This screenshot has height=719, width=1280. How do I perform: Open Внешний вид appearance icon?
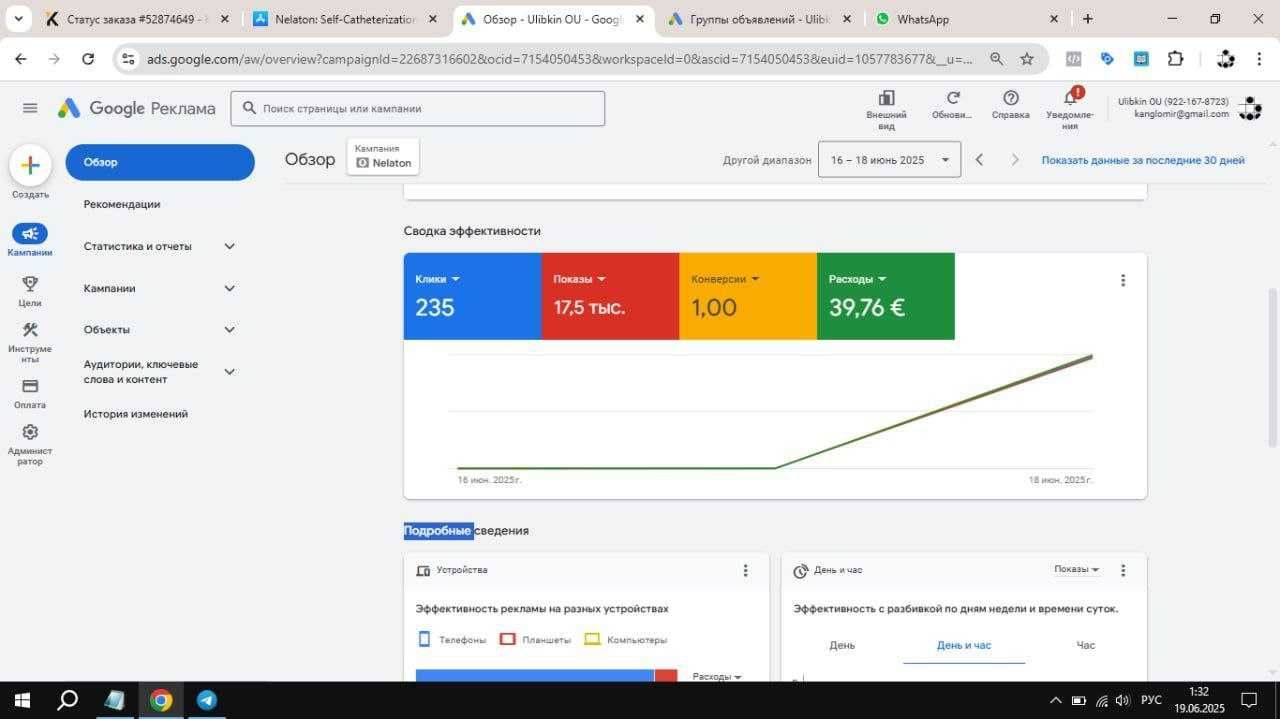[x=886, y=98]
